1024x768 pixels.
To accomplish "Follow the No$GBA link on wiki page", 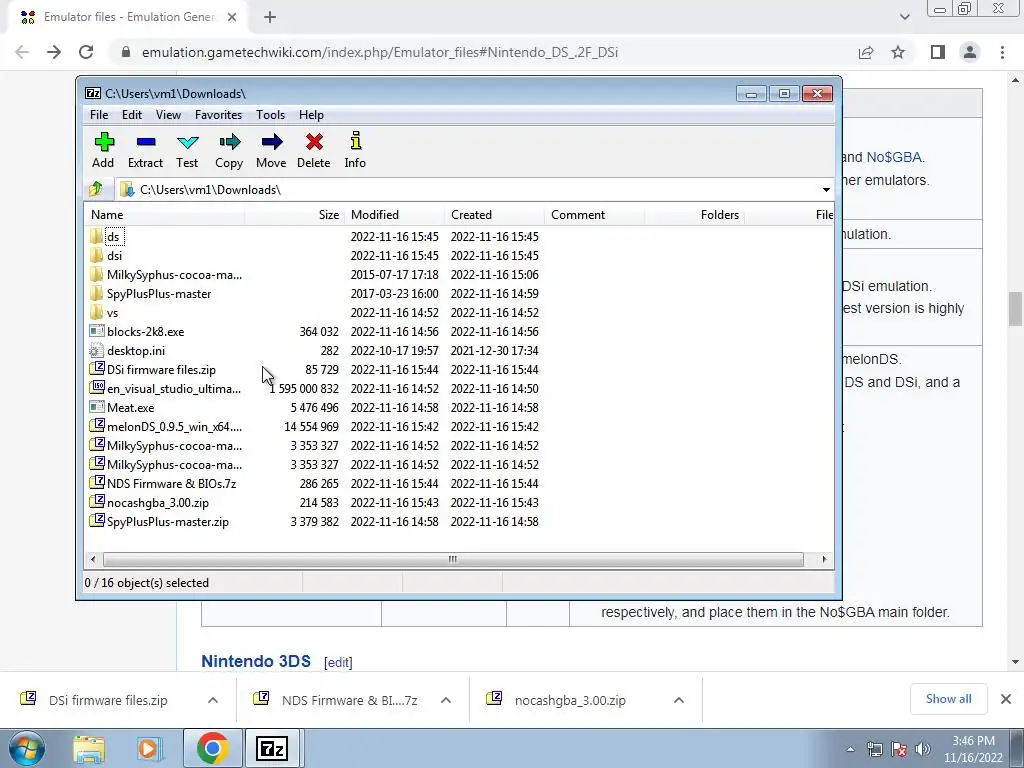I will 894,157.
